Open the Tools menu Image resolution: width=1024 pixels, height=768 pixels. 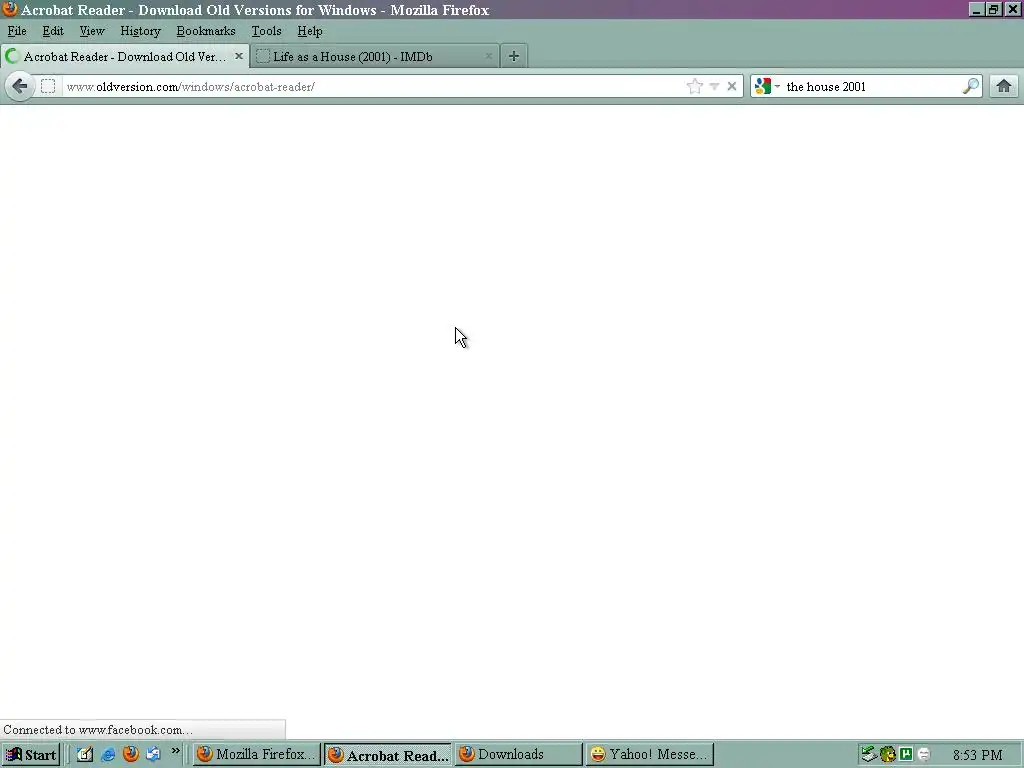(266, 31)
